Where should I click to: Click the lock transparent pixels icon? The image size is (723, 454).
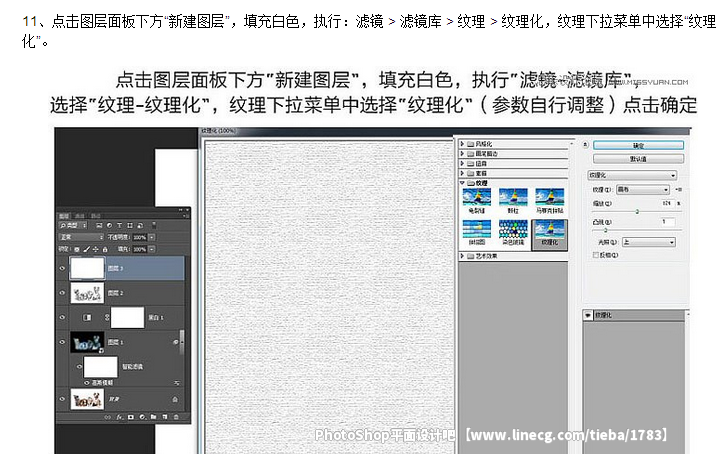tap(77, 249)
